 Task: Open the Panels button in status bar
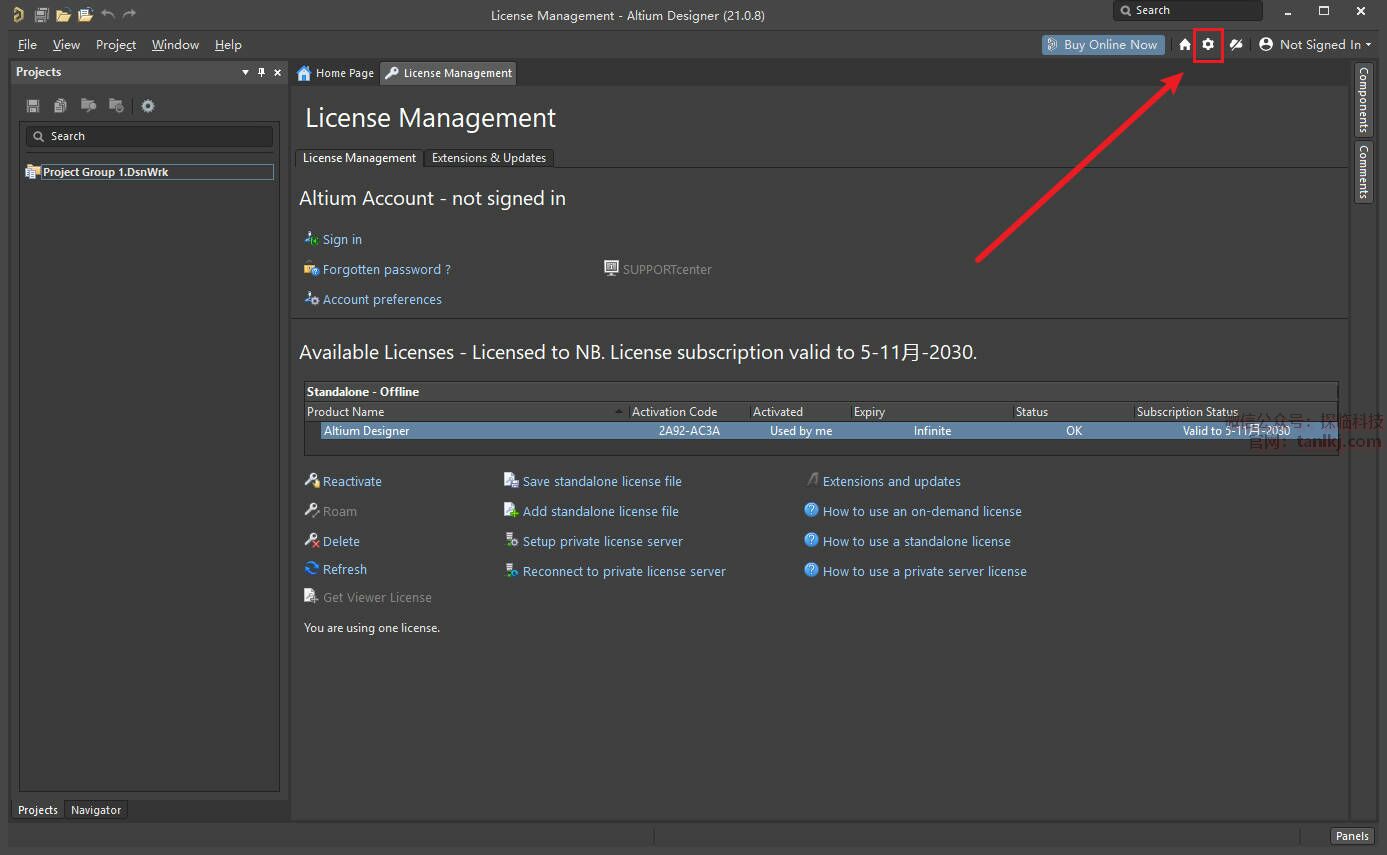pyautogui.click(x=1352, y=836)
